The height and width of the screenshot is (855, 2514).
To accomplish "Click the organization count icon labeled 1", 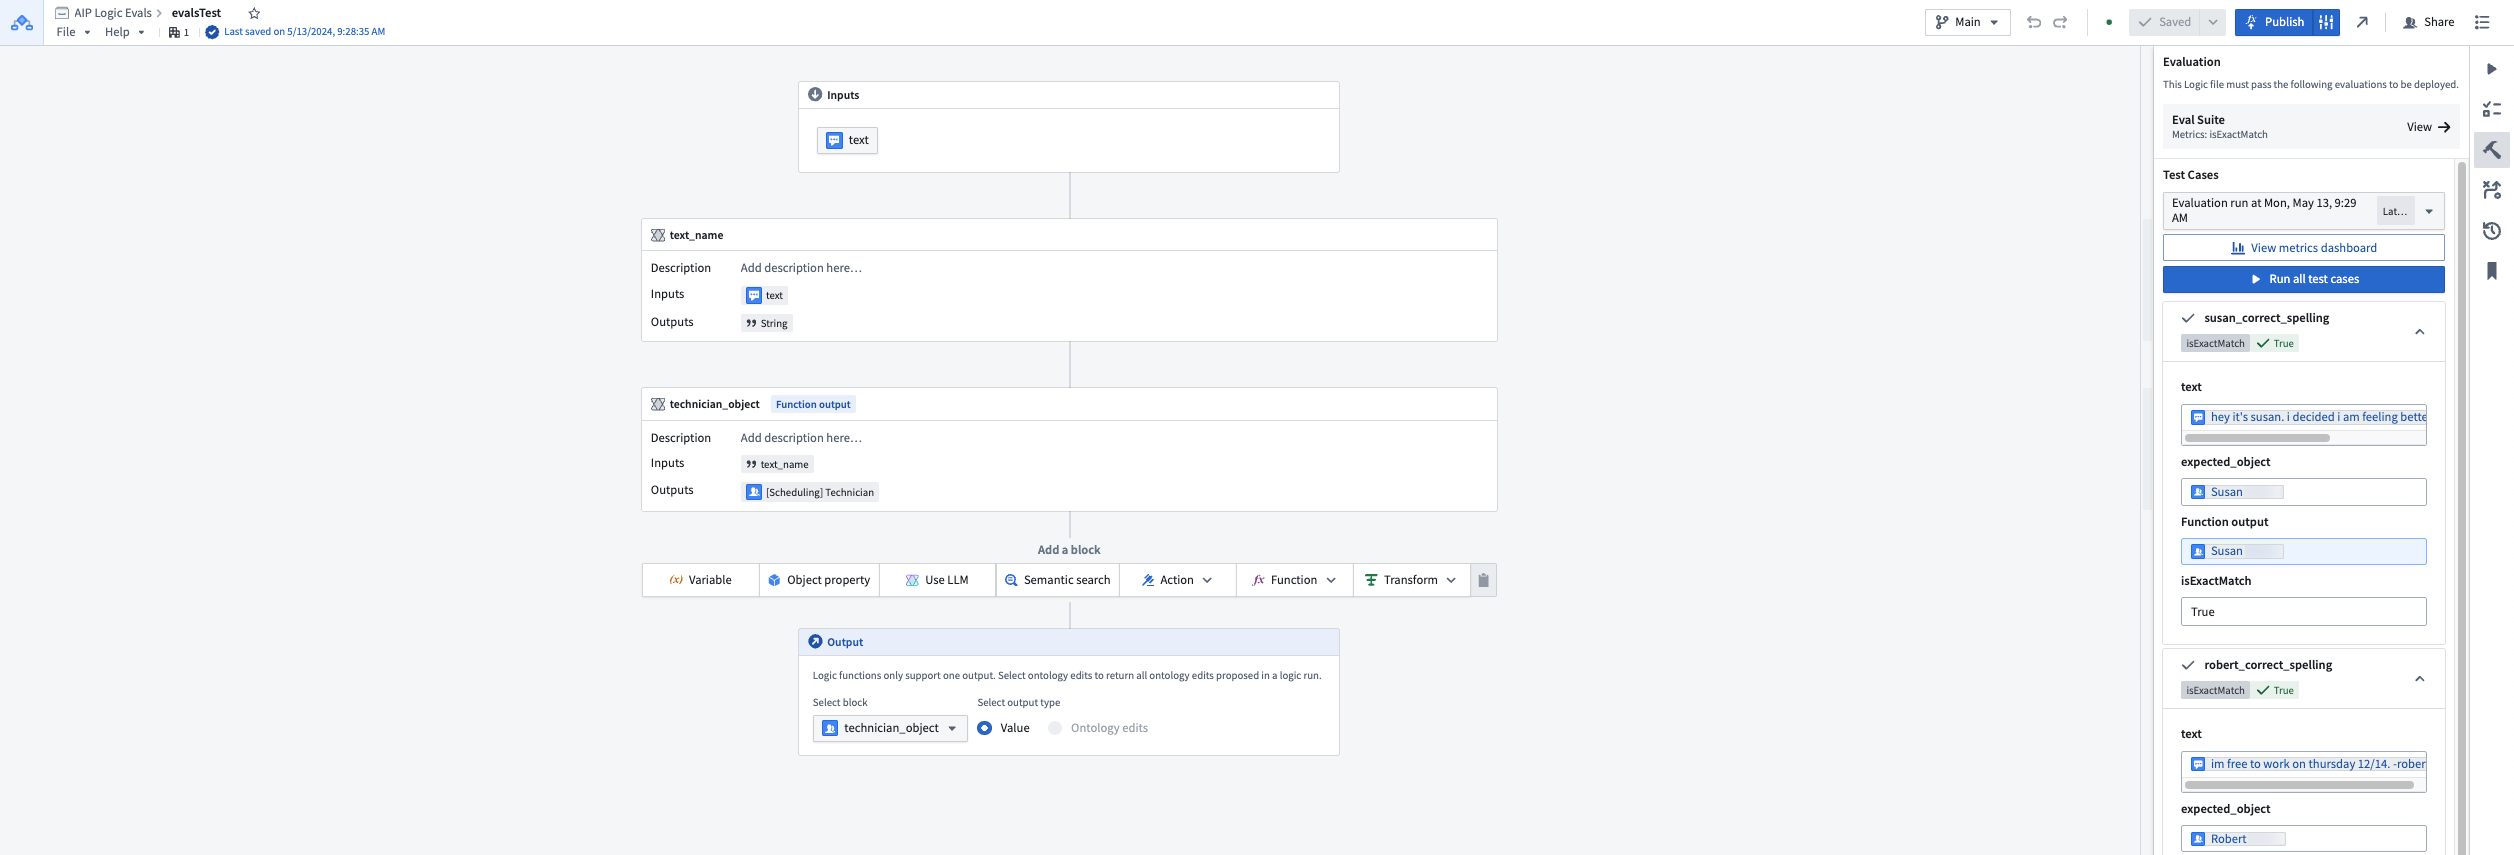I will pyautogui.click(x=179, y=32).
